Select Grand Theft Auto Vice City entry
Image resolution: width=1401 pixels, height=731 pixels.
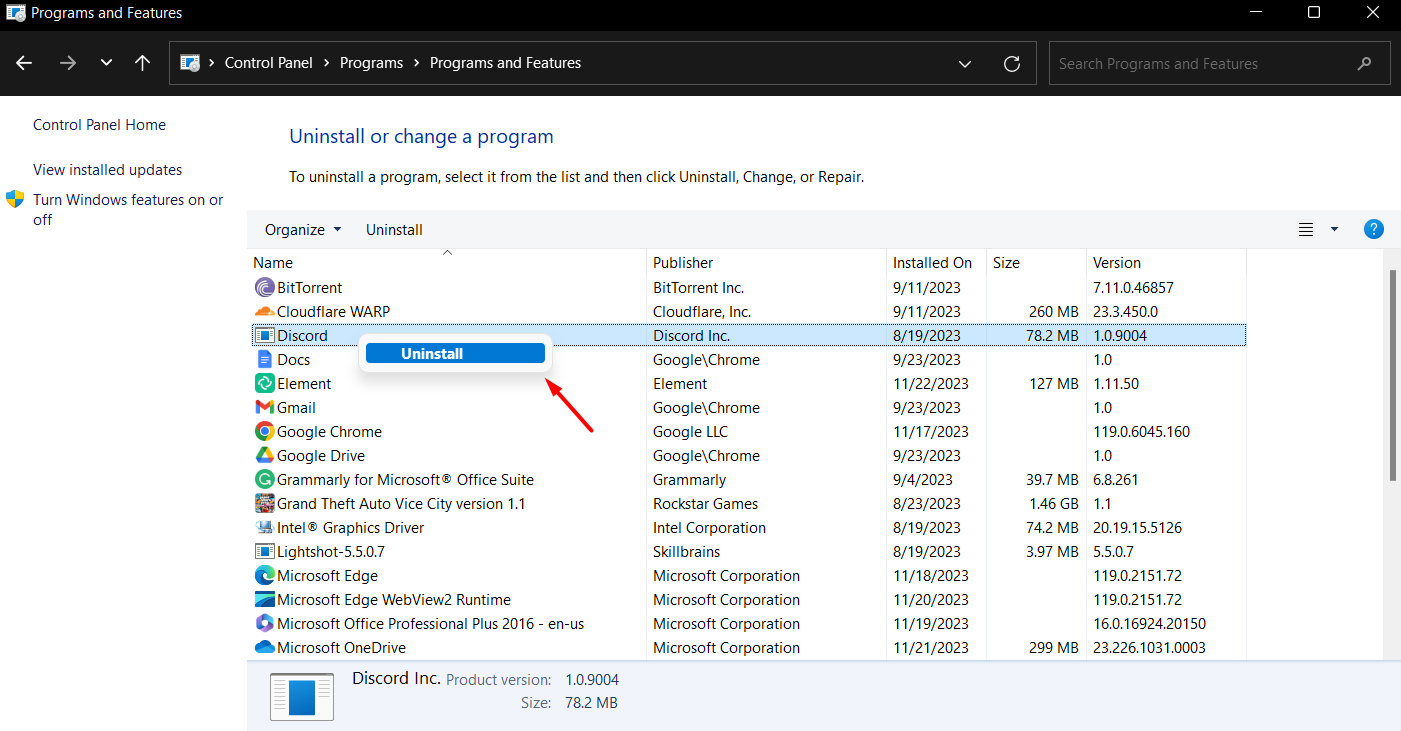[401, 504]
